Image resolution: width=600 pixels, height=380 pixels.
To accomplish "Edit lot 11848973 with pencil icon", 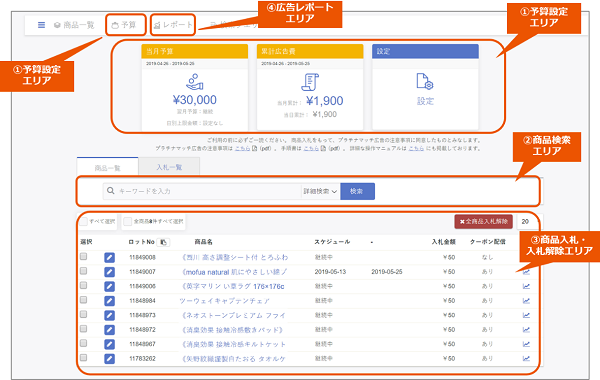I will click(x=109, y=315).
